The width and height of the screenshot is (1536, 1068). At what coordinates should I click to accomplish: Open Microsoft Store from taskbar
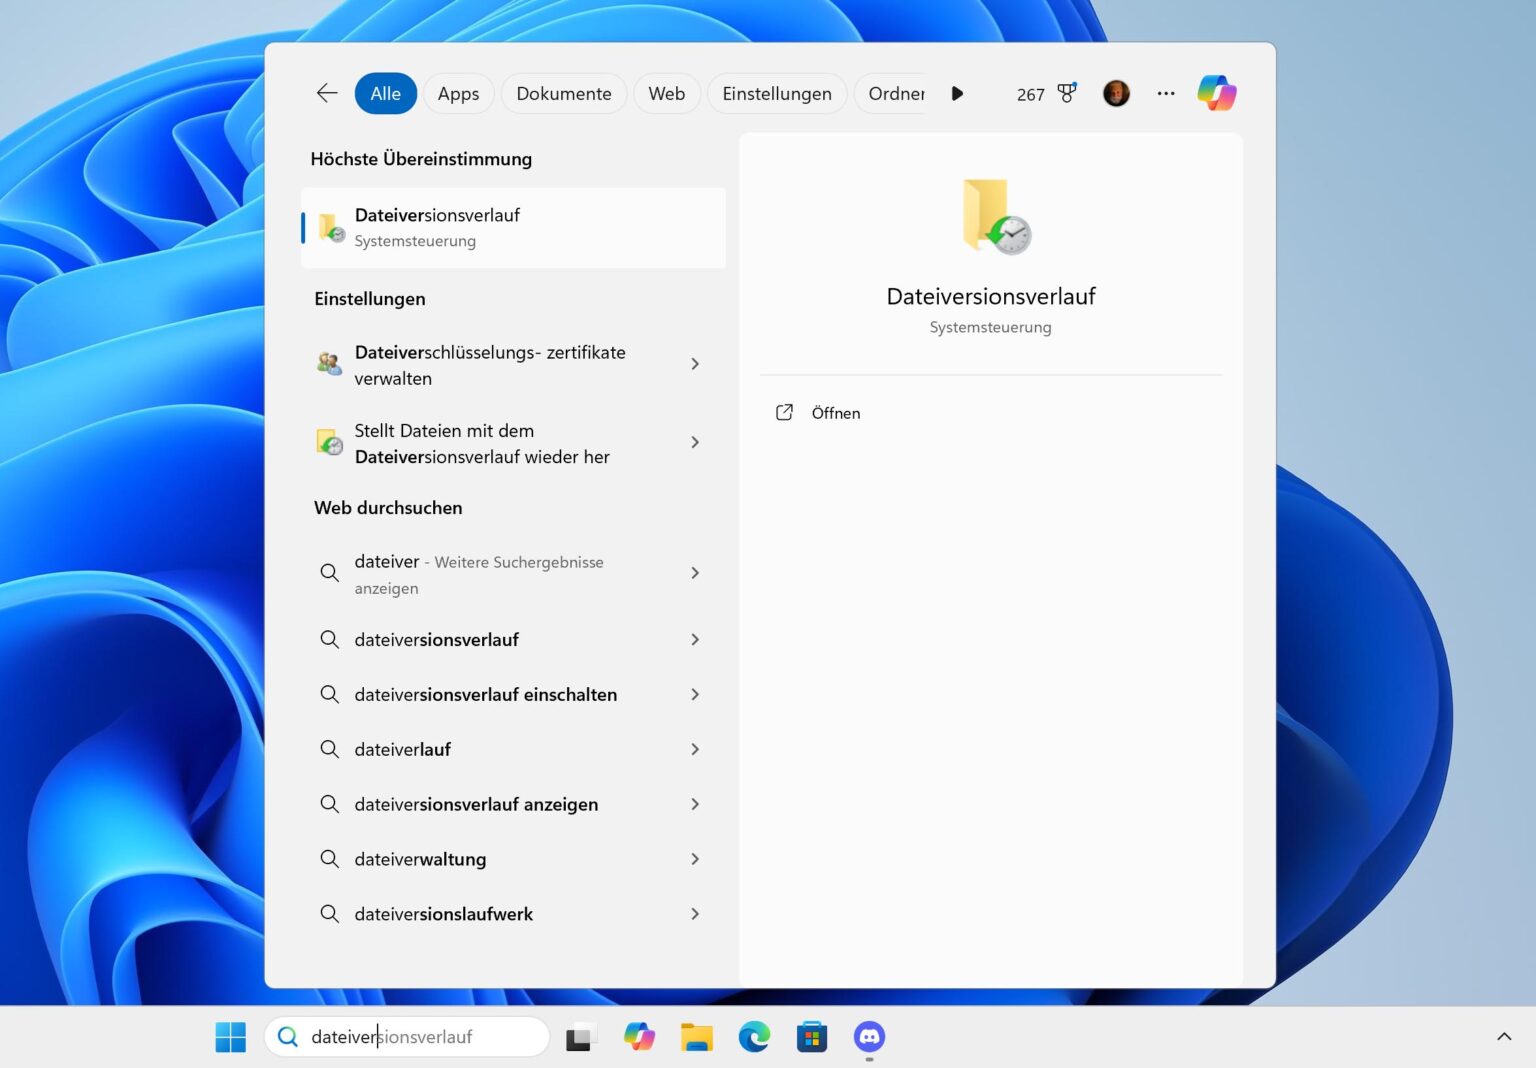811,1037
